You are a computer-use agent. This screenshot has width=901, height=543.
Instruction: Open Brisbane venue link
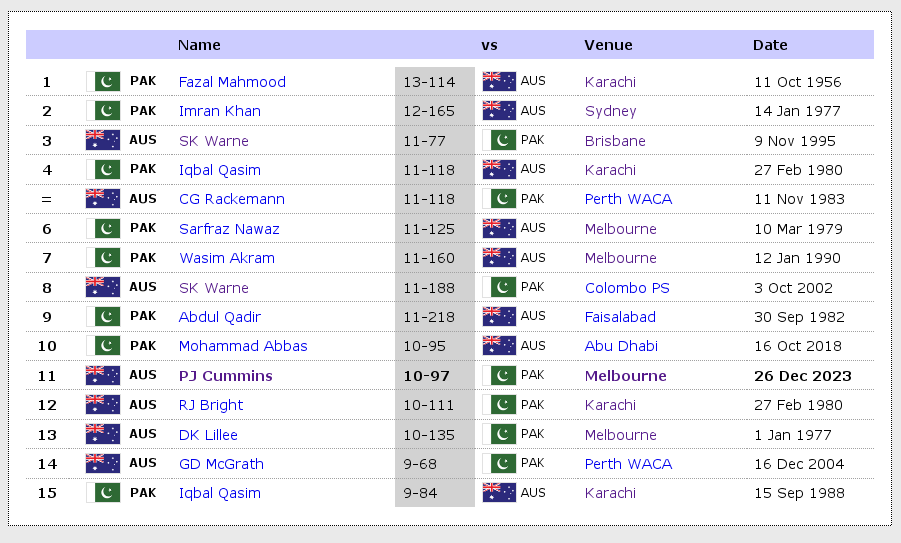[x=615, y=141]
